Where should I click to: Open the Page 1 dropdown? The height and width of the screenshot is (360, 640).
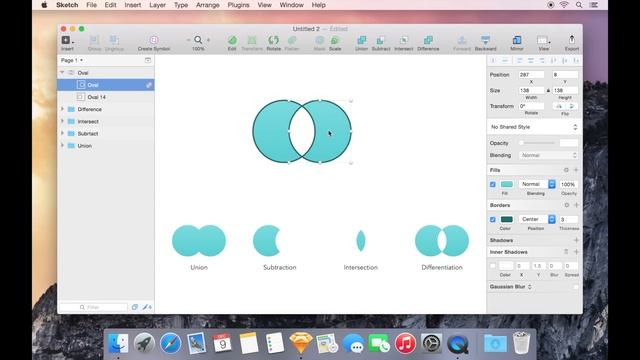[72, 60]
